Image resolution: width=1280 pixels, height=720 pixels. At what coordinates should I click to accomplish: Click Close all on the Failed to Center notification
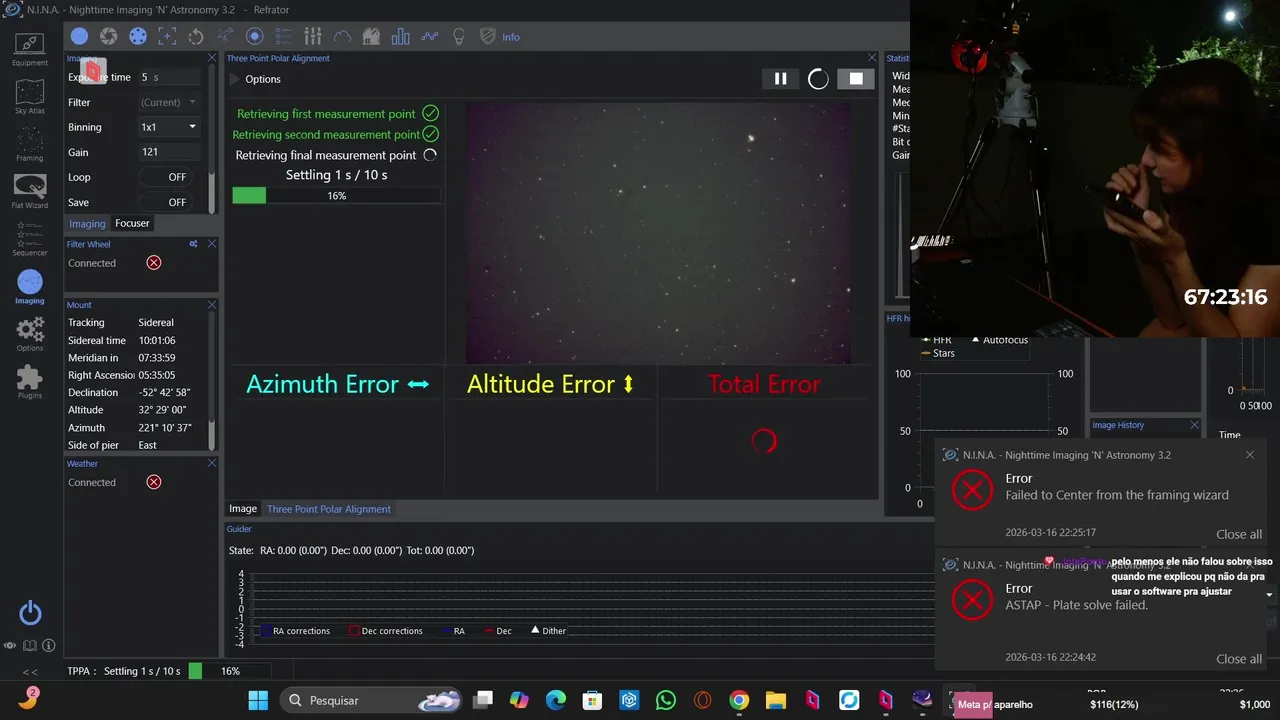[1238, 534]
